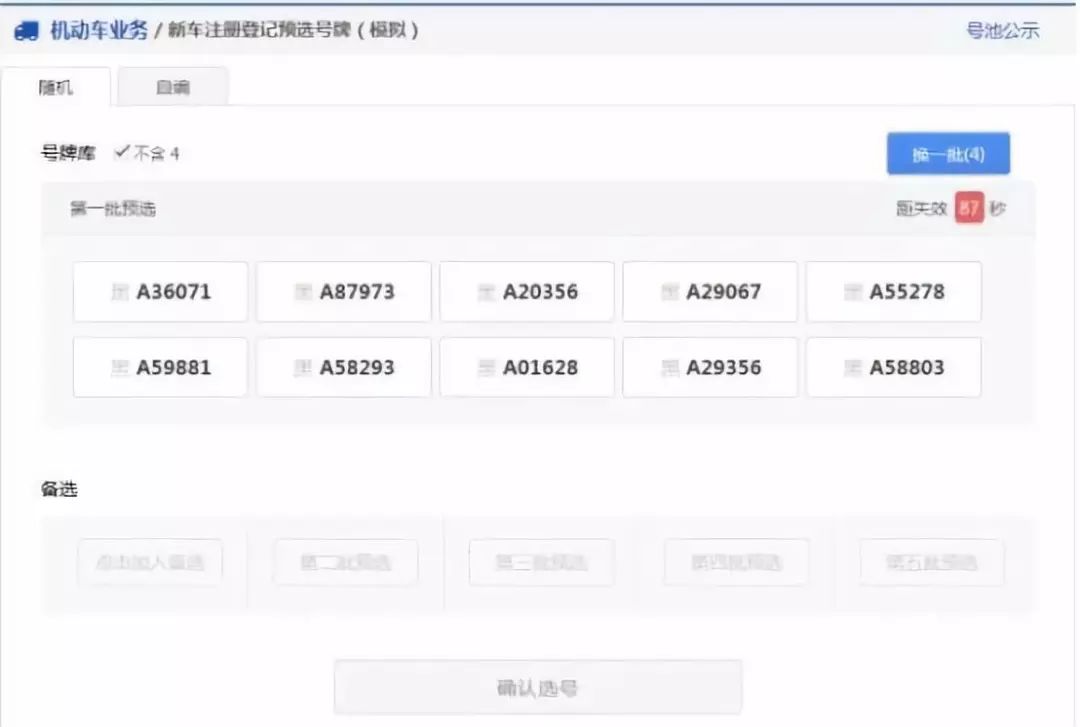Choose plate number A87973
Image resolution: width=1080 pixels, height=727 pixels.
point(344,292)
